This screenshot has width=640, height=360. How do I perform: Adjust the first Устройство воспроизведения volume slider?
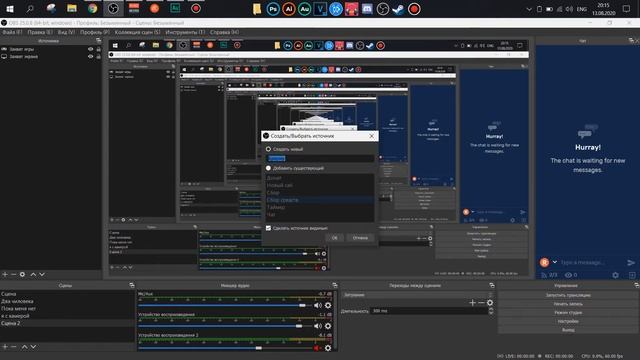[224, 326]
